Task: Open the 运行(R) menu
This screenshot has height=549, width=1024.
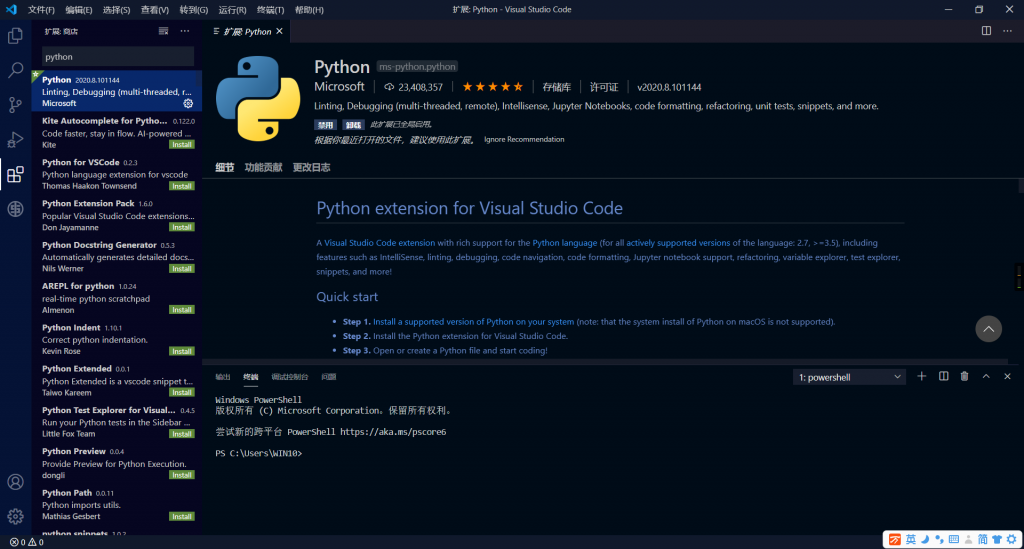Action: click(x=232, y=10)
